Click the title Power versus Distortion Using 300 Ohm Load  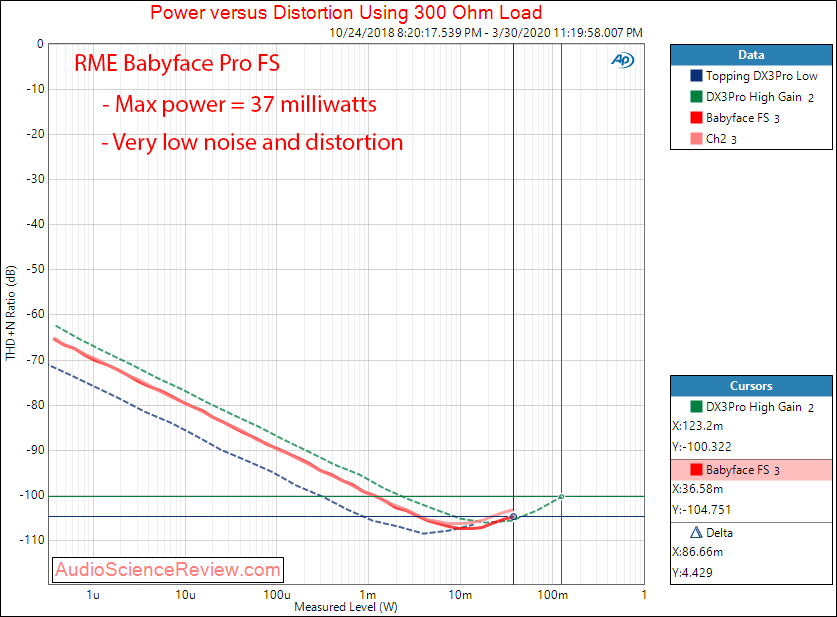pos(346,12)
